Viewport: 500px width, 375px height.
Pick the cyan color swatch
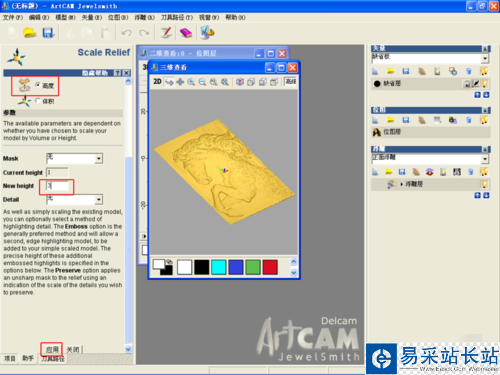pos(219,267)
